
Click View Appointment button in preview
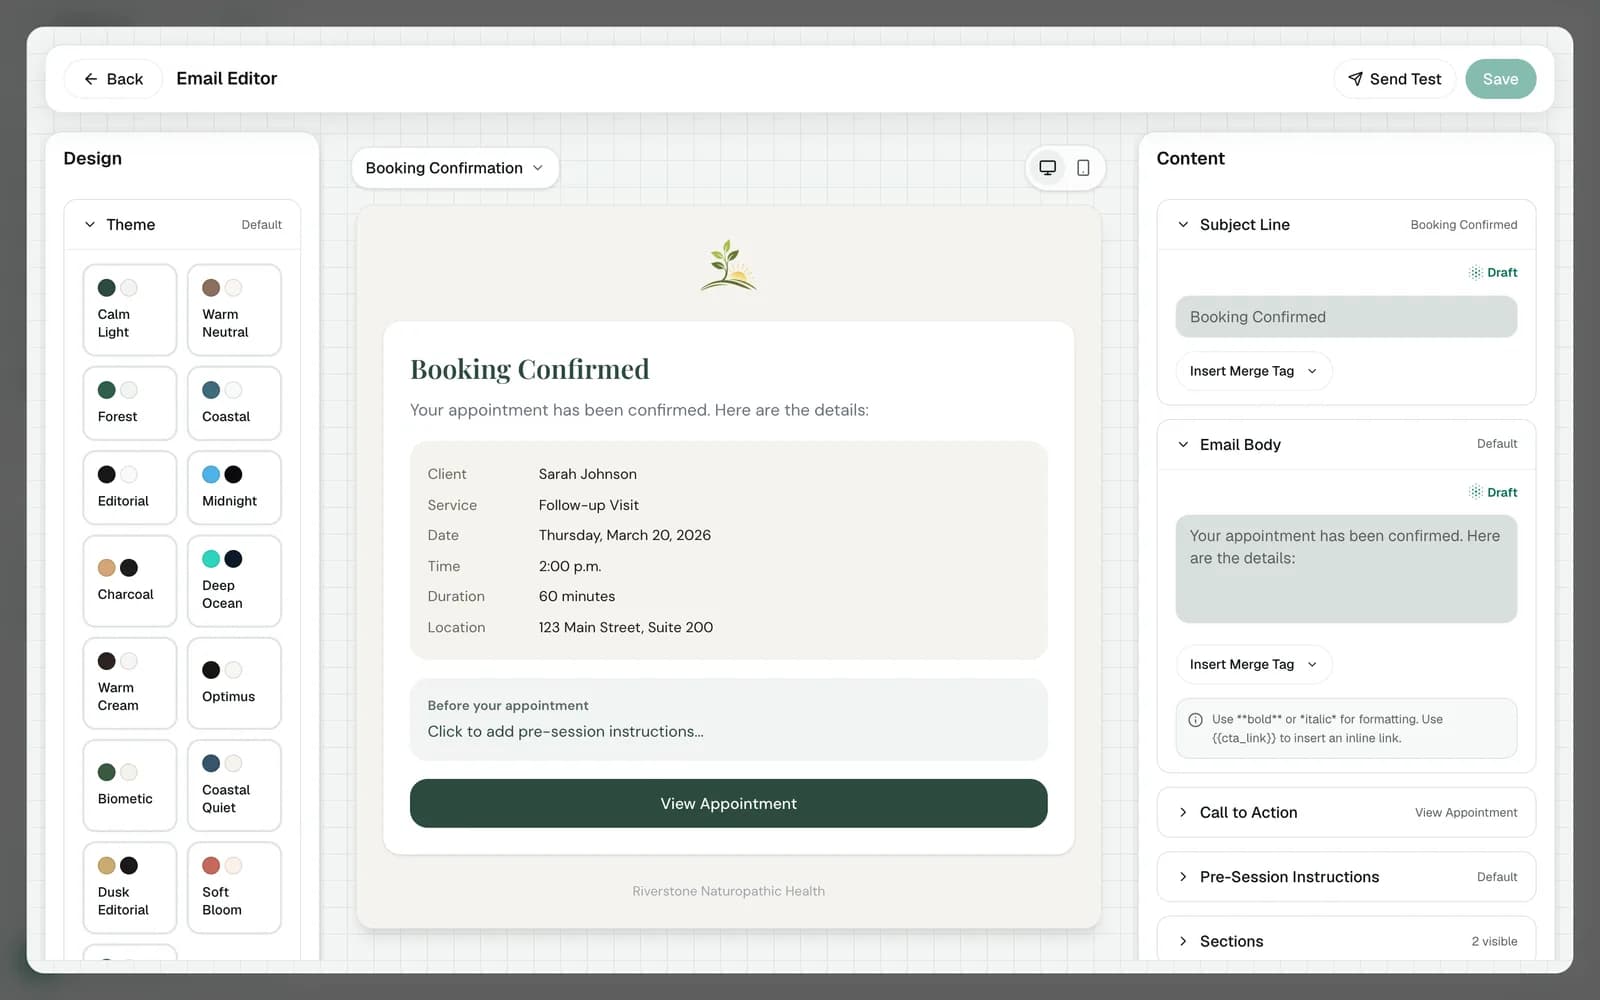[728, 804]
